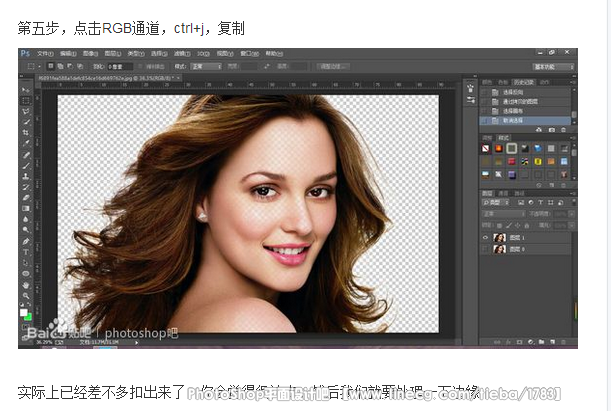
Task: Show layer 图层 0 via visibility box
Action: click(486, 249)
